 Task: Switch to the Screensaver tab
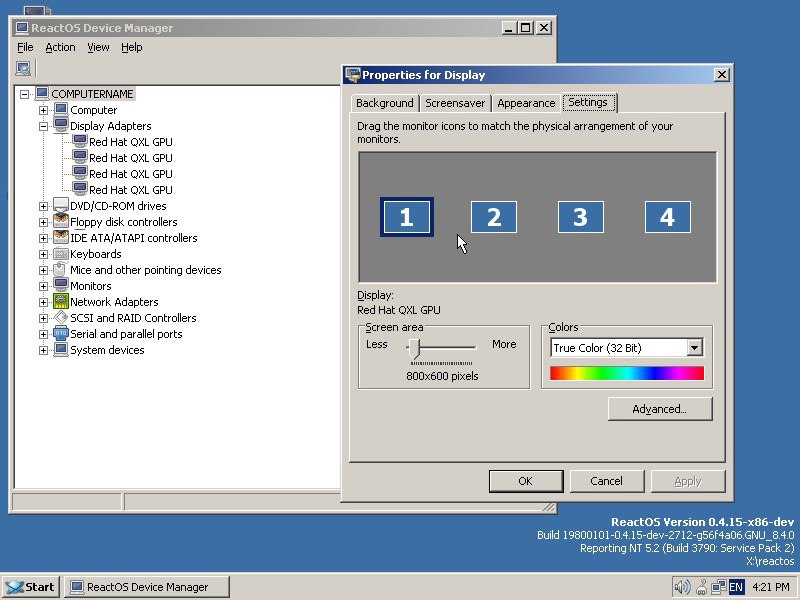pyautogui.click(x=455, y=103)
